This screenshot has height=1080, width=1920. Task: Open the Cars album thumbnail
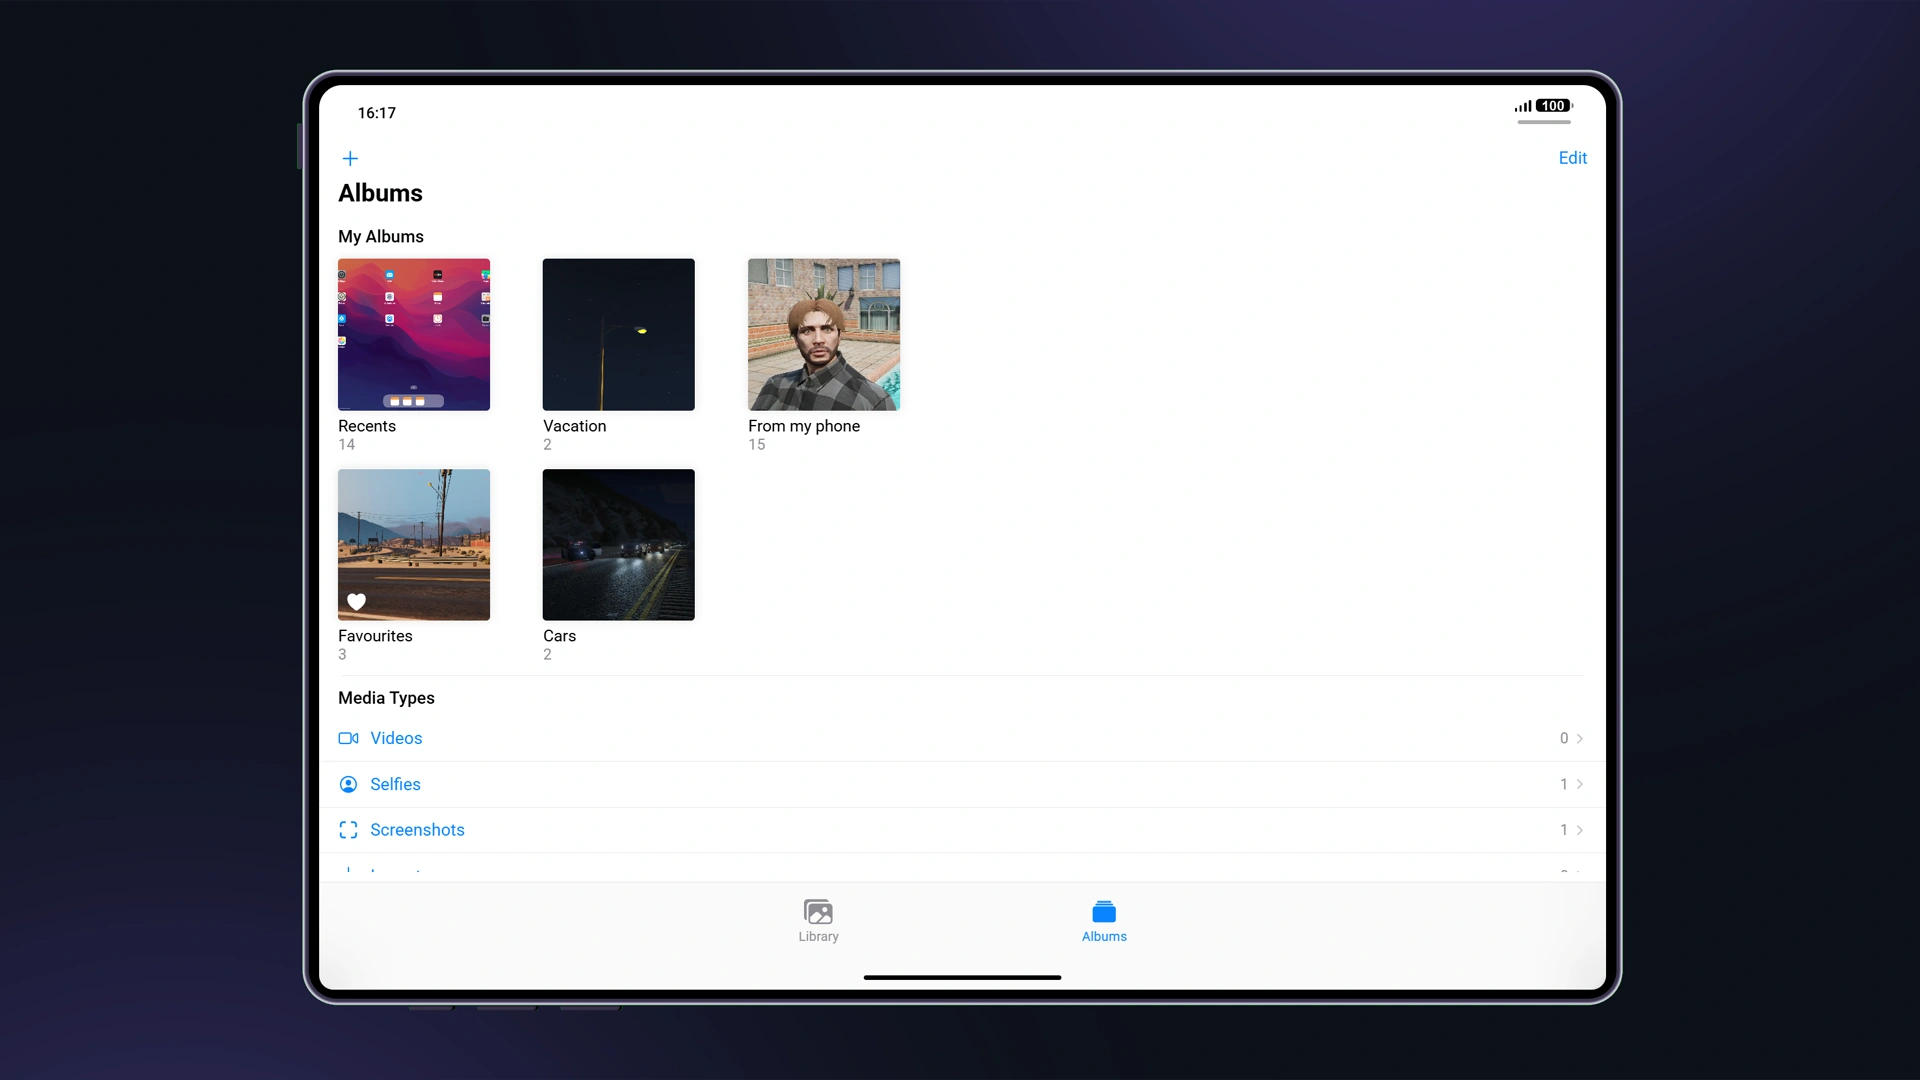click(x=618, y=544)
